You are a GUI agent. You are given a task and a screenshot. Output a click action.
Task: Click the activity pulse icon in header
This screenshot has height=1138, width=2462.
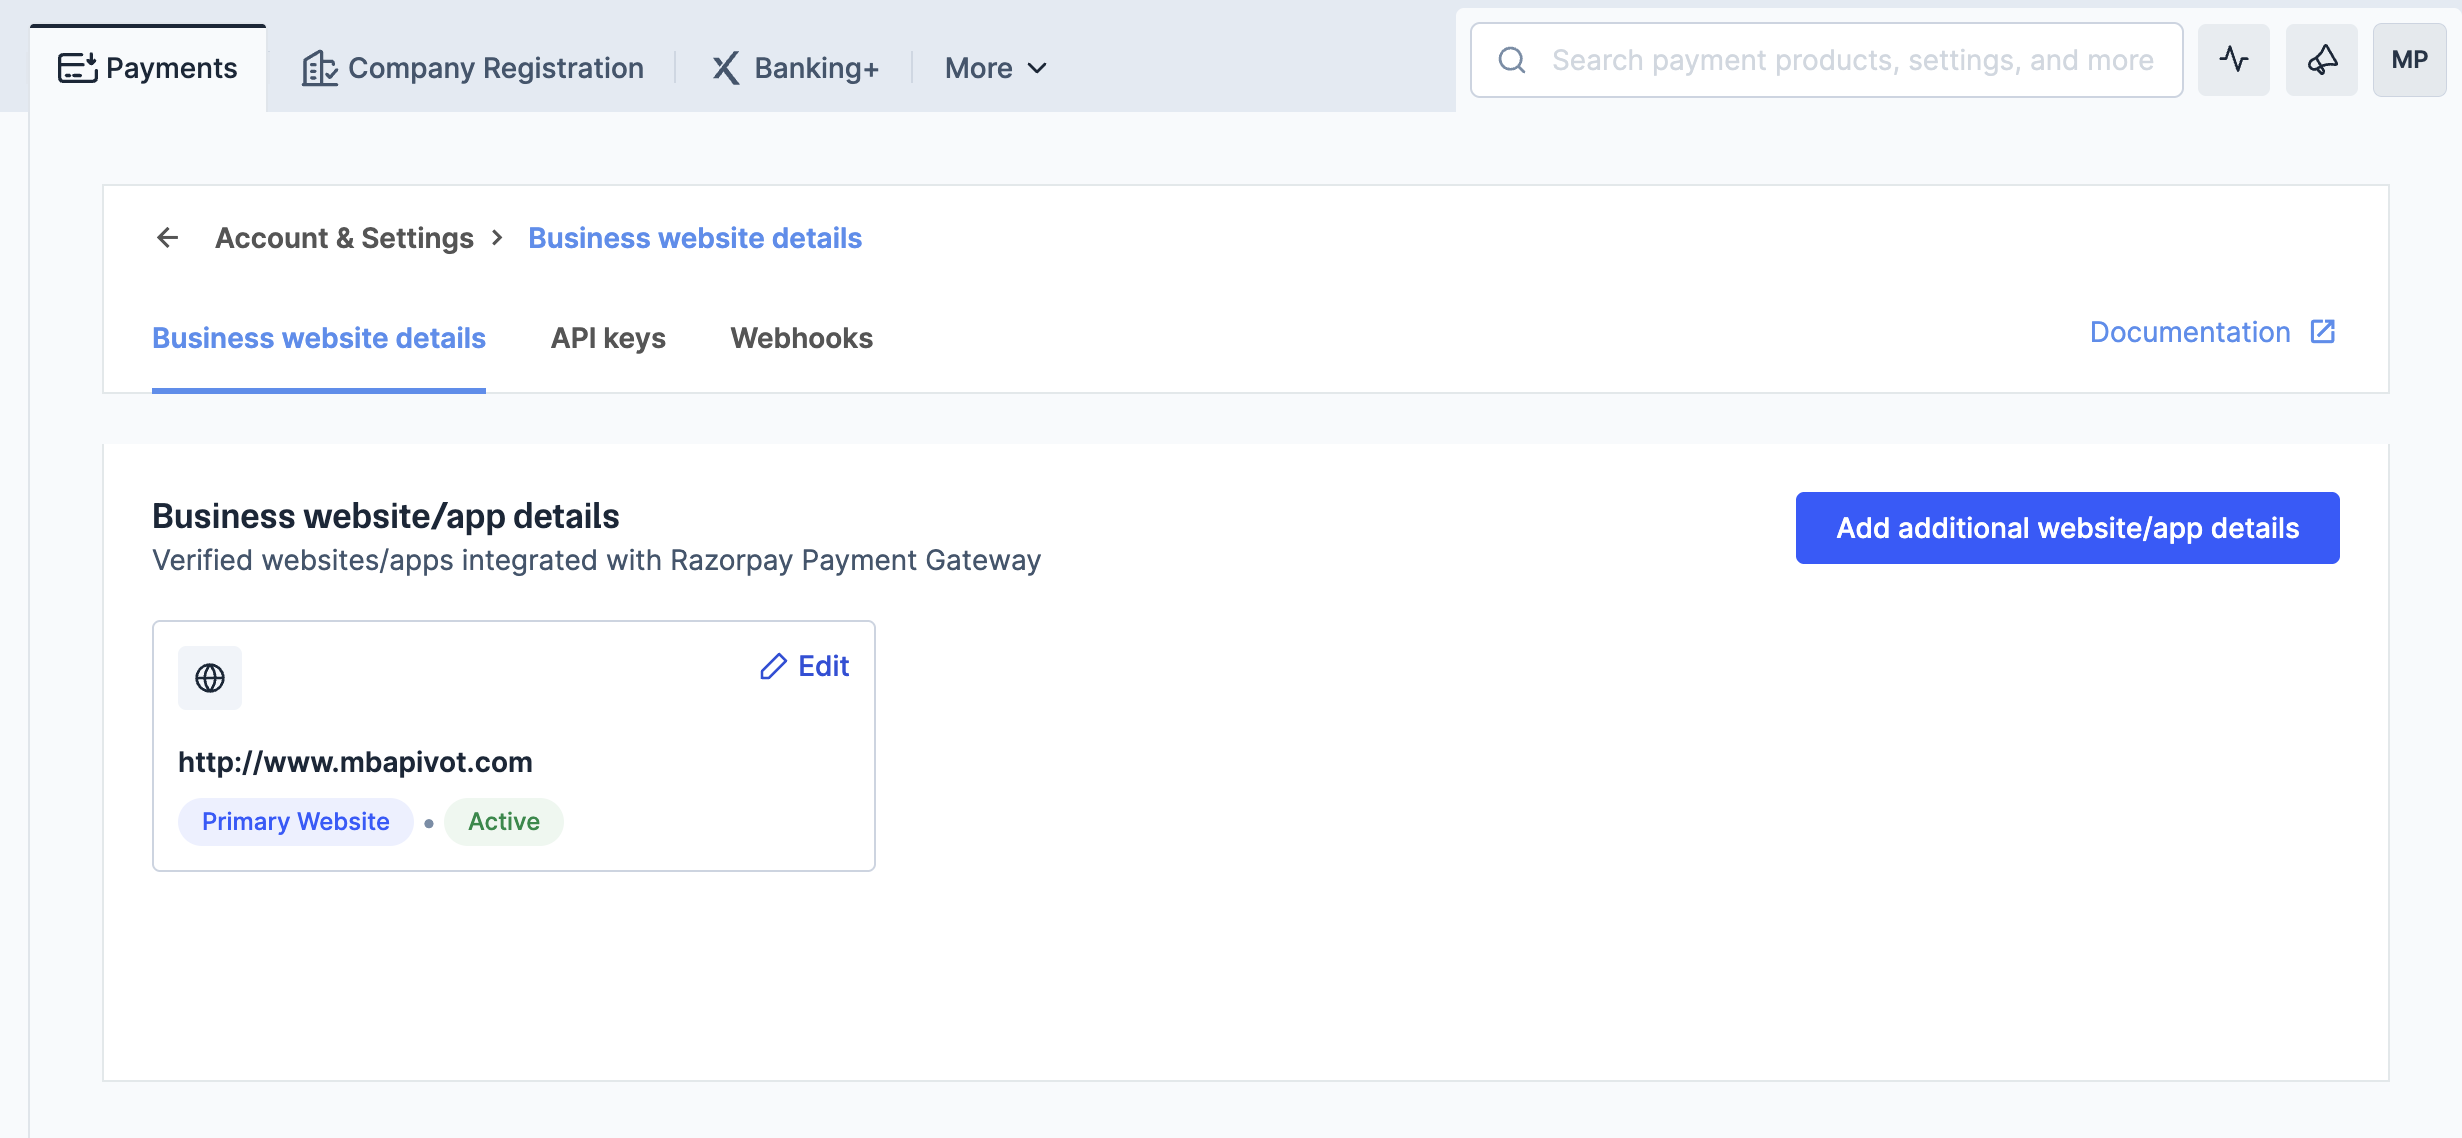point(2233,60)
